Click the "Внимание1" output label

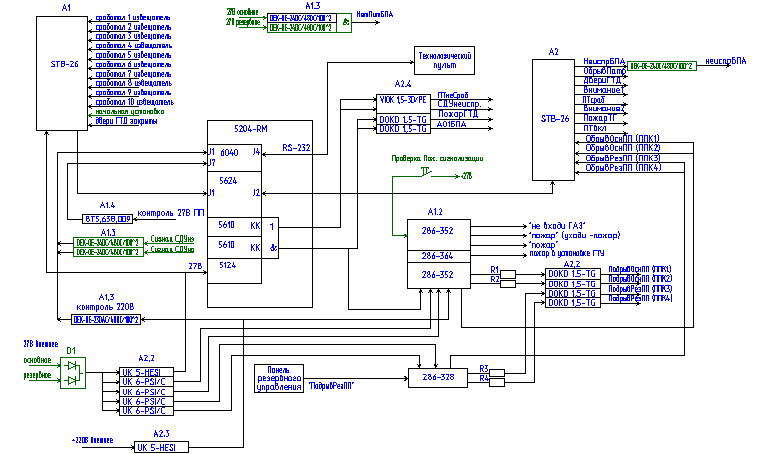click(x=604, y=90)
